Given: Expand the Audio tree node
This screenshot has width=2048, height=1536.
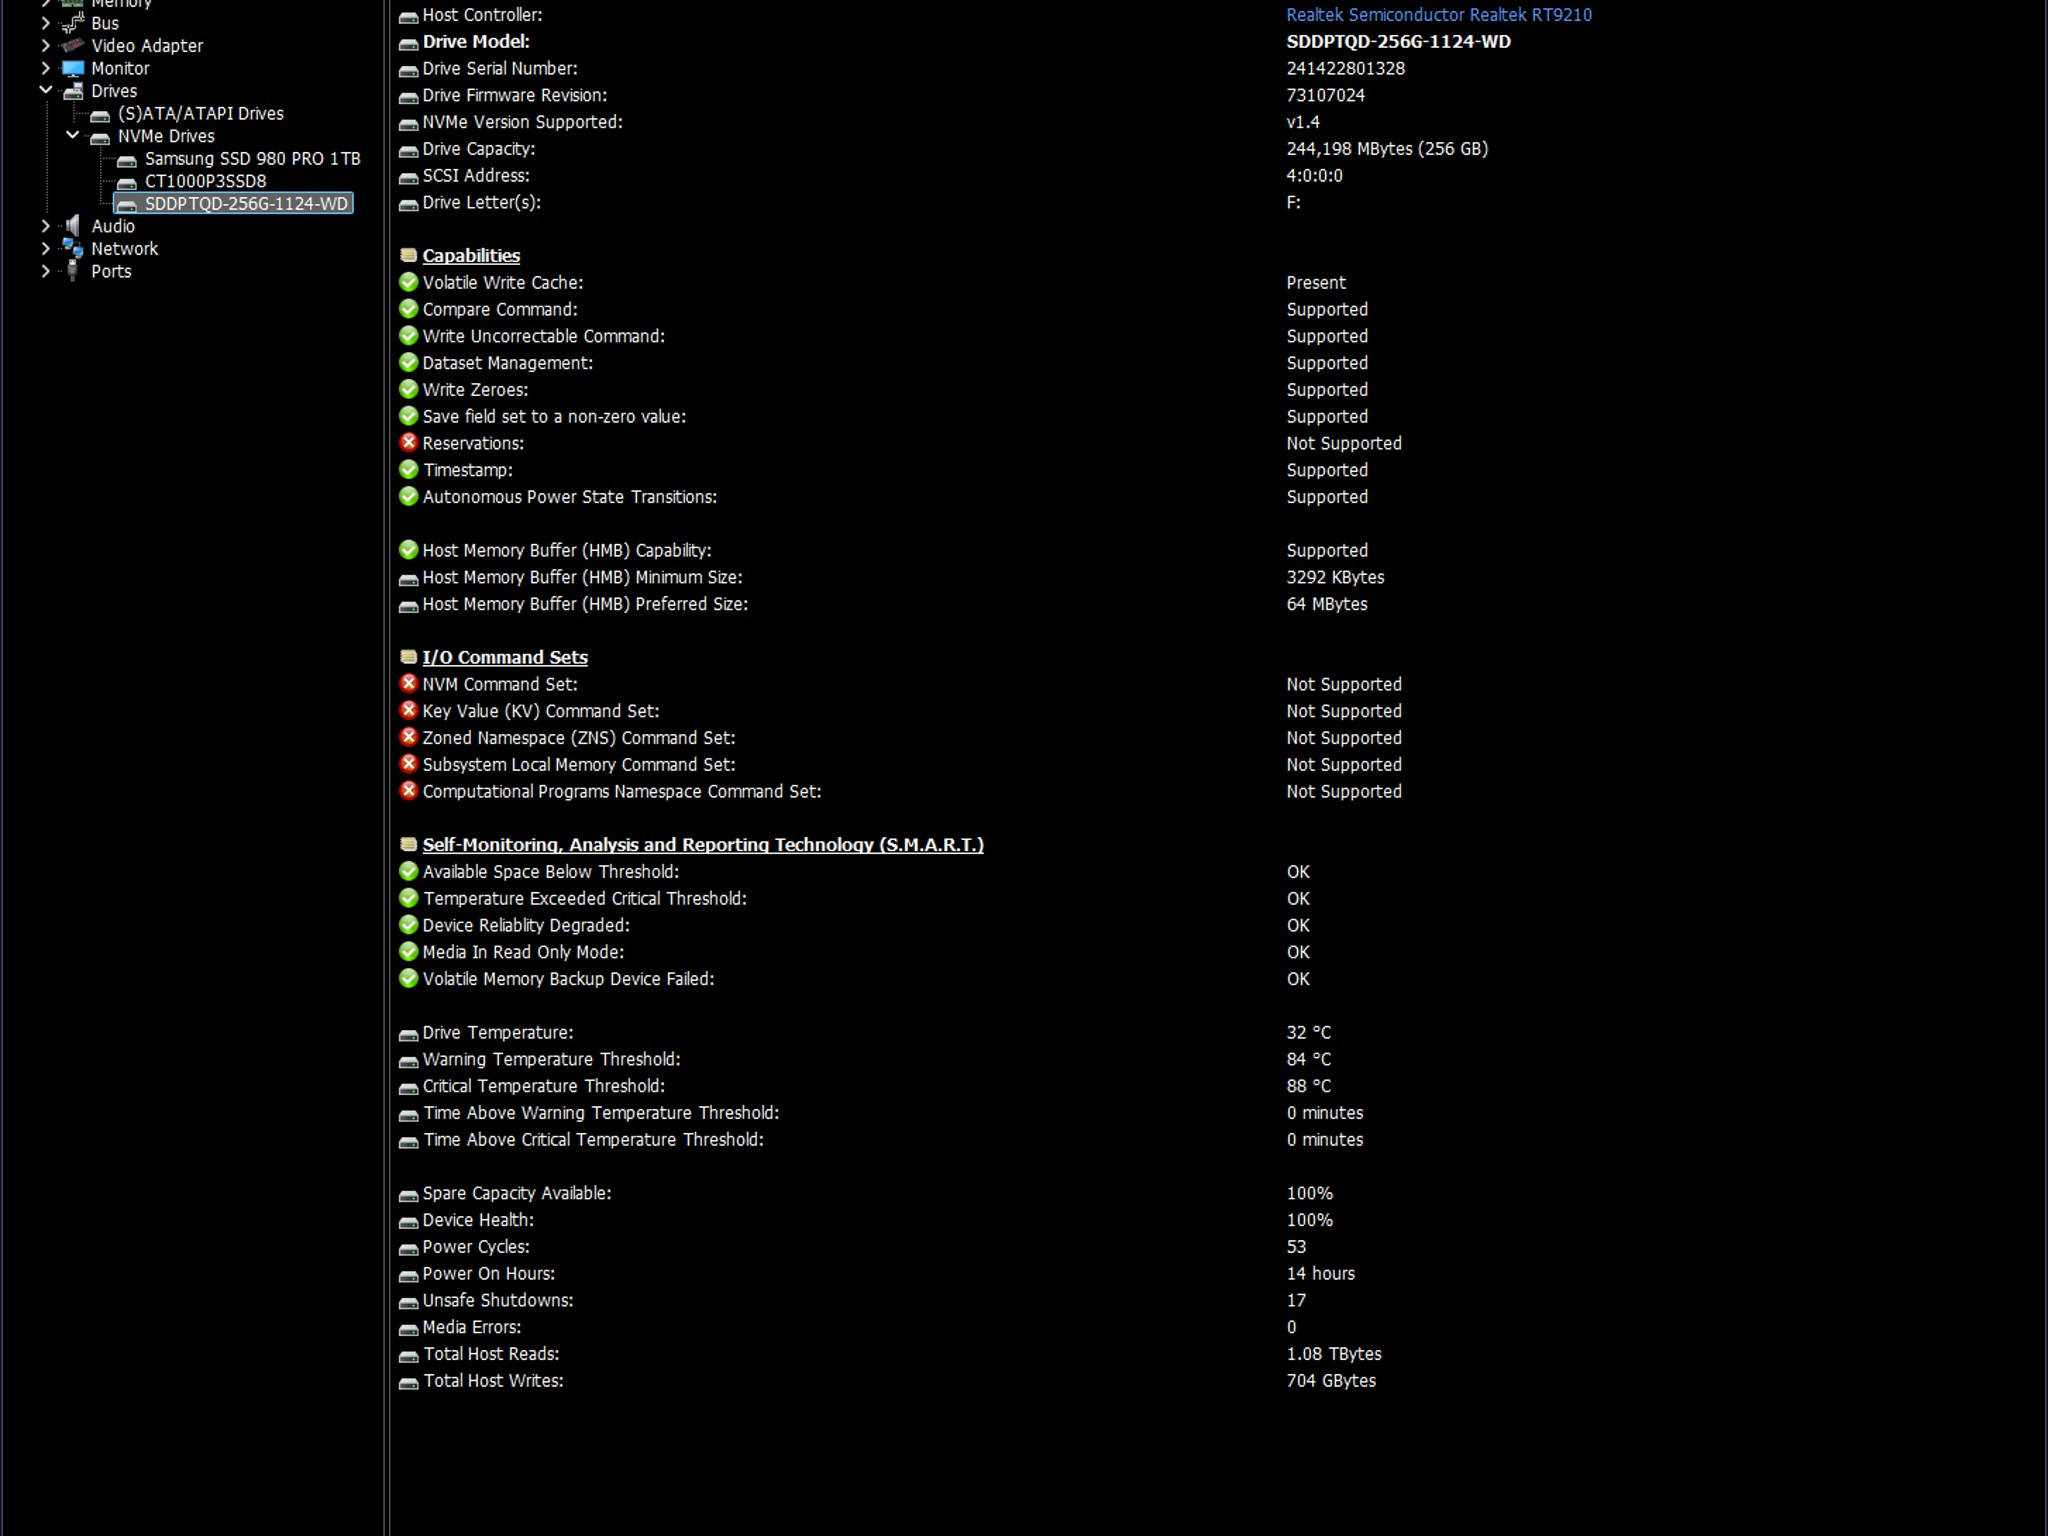Looking at the screenshot, I should (x=45, y=226).
